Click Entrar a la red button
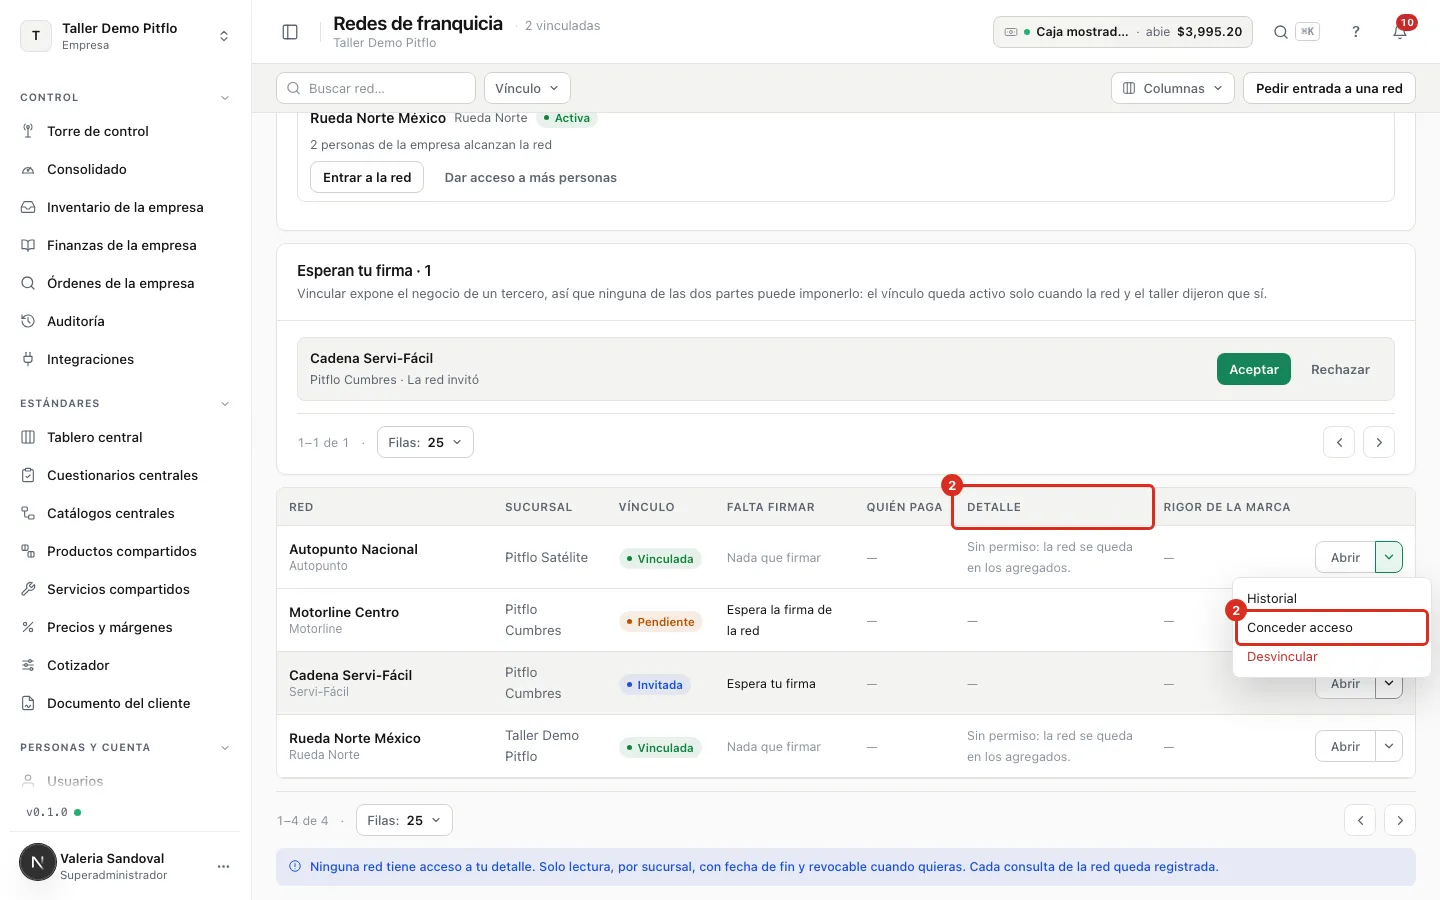 [x=367, y=177]
